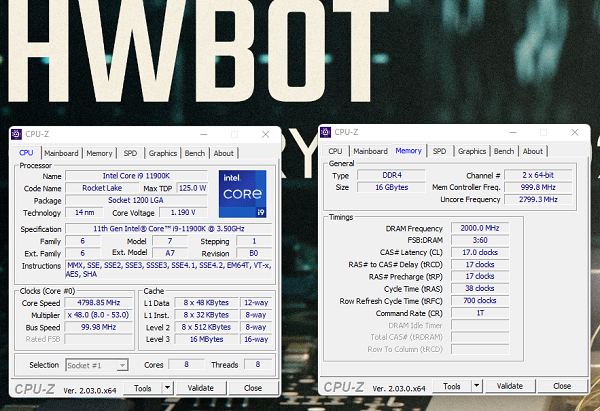The width and height of the screenshot is (600, 411).
Task: Click the CPU-Z app icon in right window title bar
Action: pos(326,132)
